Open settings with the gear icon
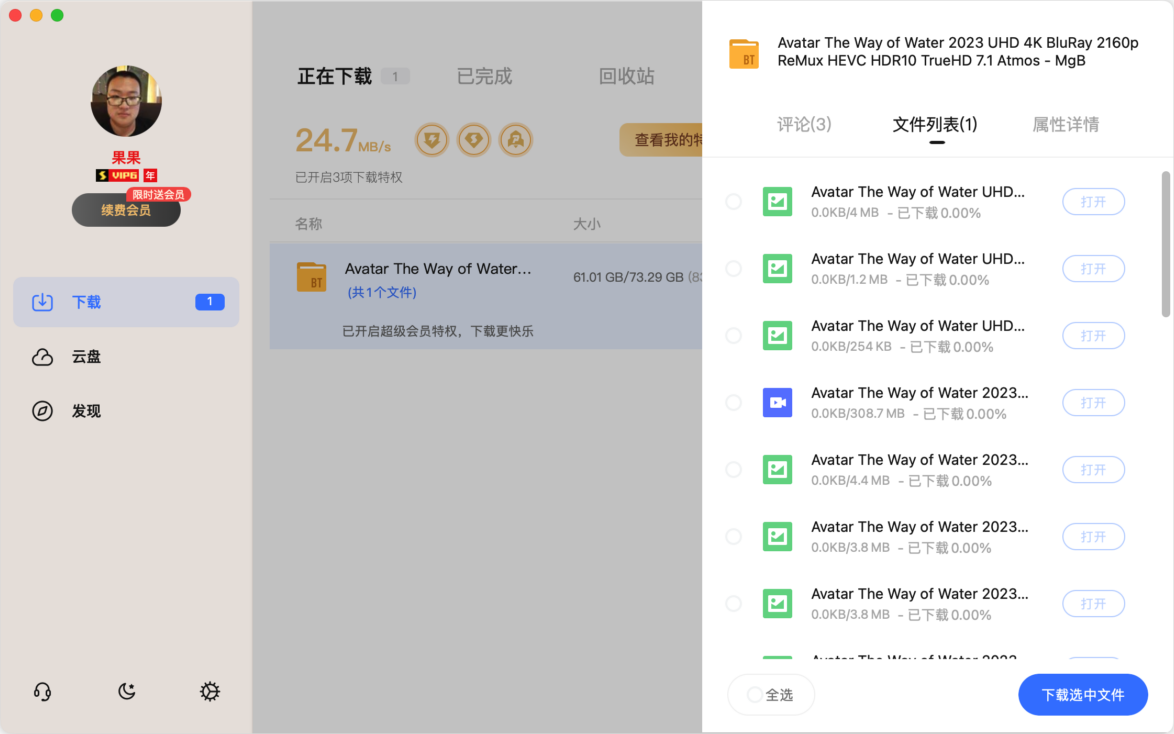The width and height of the screenshot is (1174, 734). pyautogui.click(x=210, y=691)
